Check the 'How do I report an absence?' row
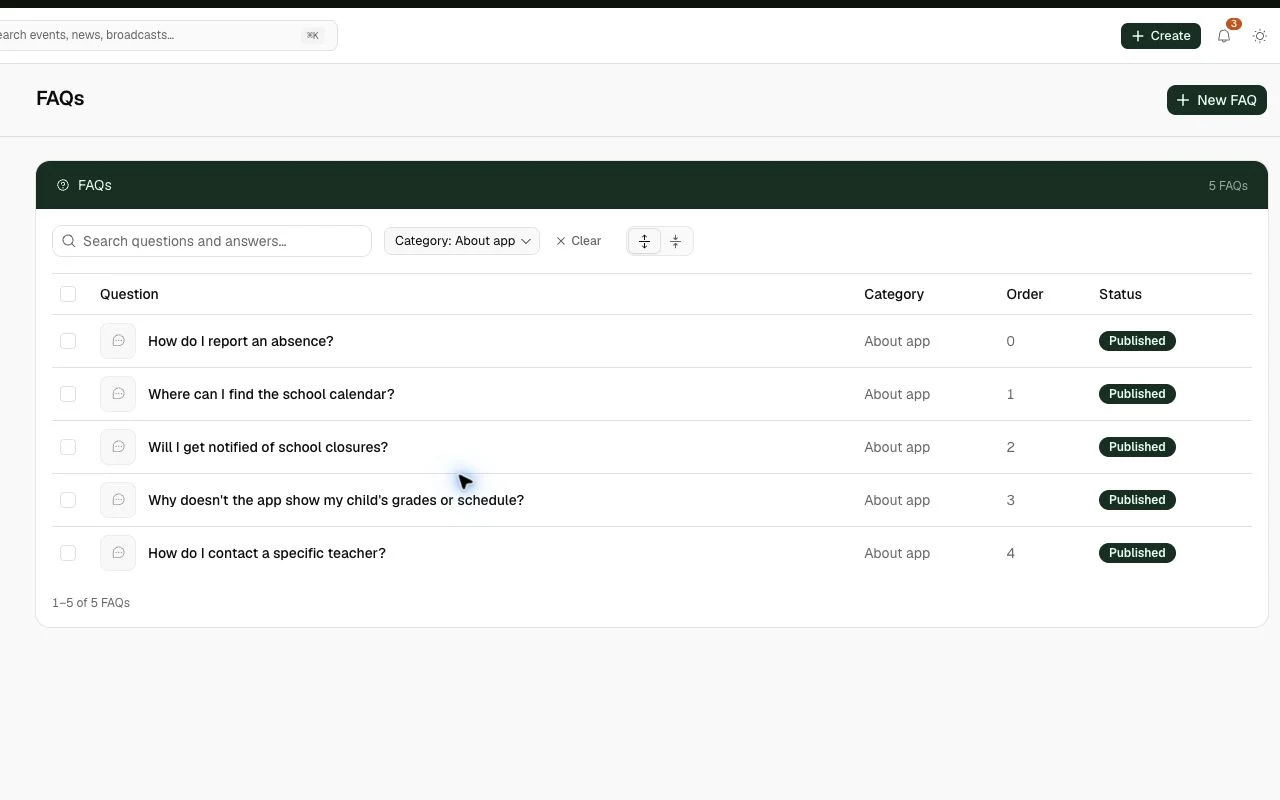Screen dimensions: 1280x800 click(x=68, y=341)
